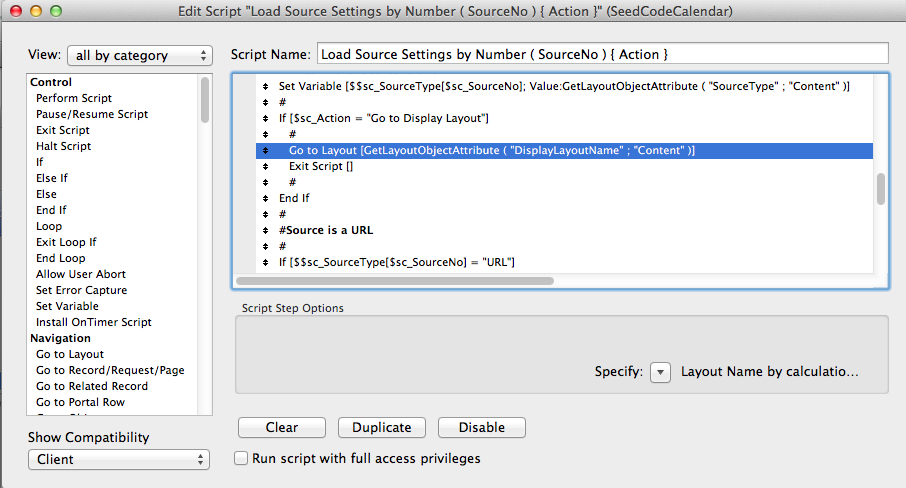Open the Show Compatibility Client dropdown
Screen dimensions: 906x488
[118, 460]
